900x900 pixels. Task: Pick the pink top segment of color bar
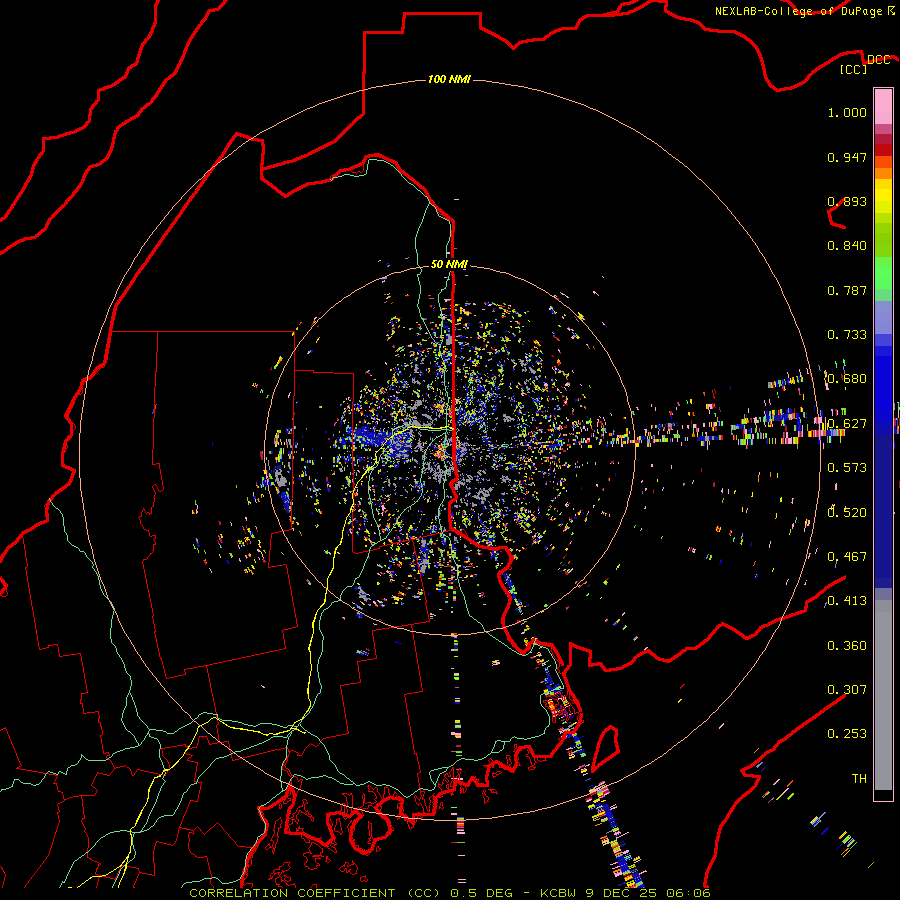click(883, 106)
